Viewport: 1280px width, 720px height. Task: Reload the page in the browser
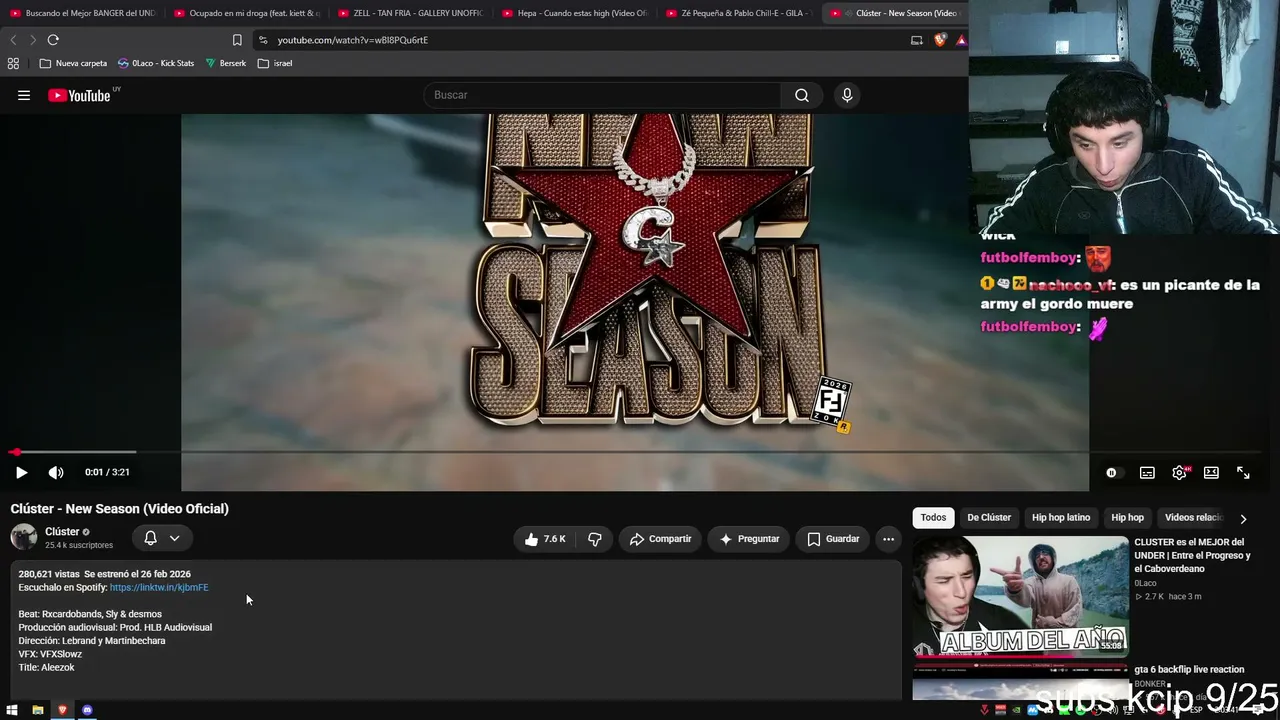point(53,40)
